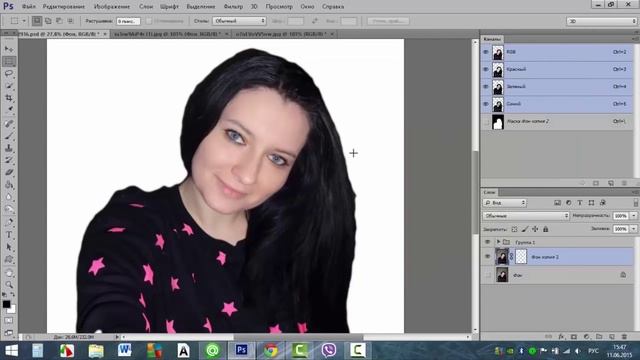This screenshot has width=640, height=360.
Task: Select the Path Selection tool
Action: [9, 247]
